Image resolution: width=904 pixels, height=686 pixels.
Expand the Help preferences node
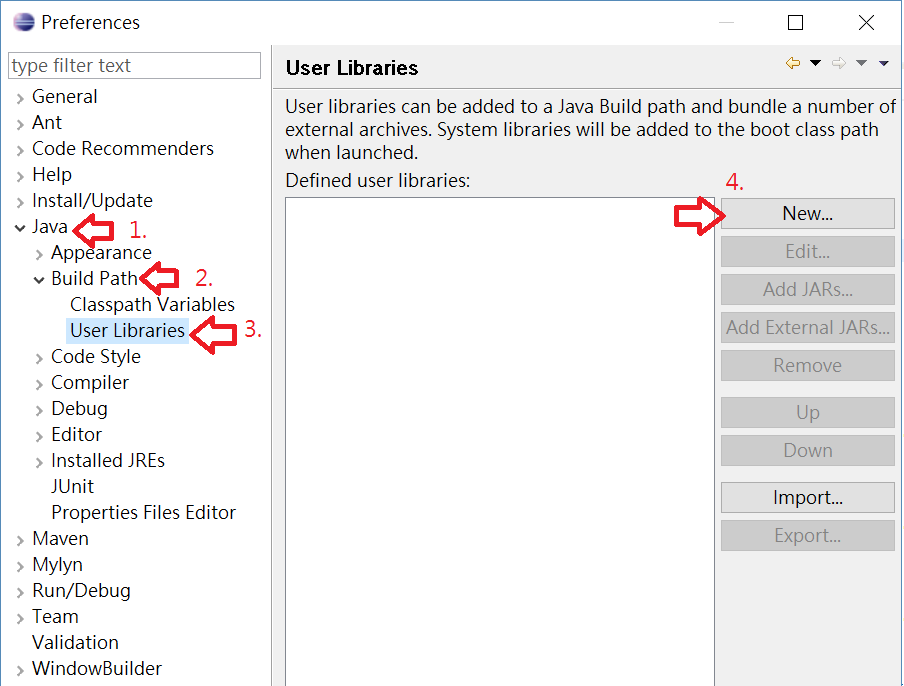tap(20, 176)
